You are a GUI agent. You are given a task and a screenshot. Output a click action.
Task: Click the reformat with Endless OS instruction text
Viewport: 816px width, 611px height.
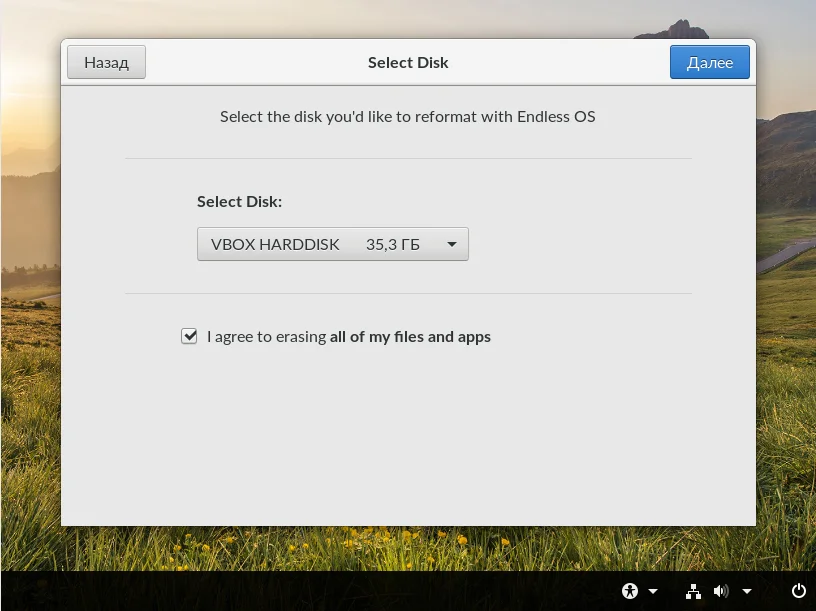(x=407, y=117)
